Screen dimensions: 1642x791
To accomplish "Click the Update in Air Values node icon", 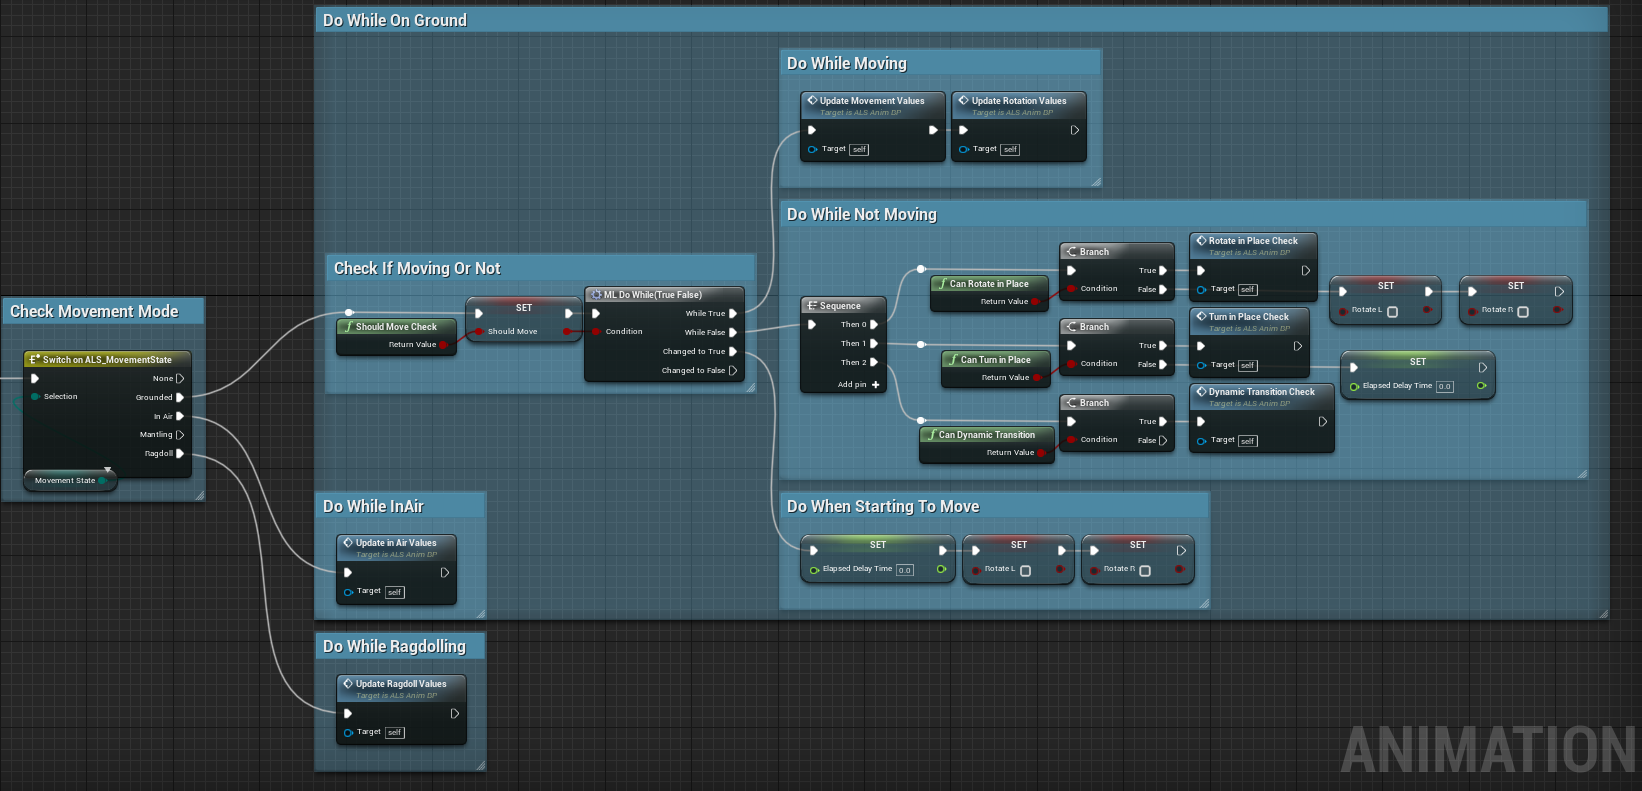I will 348,543.
